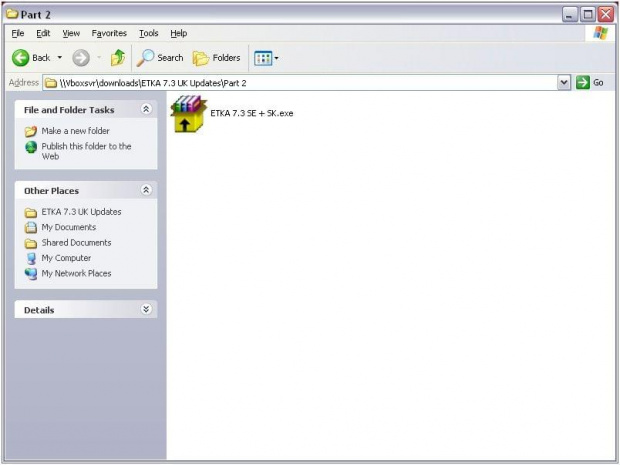This screenshot has height=465, width=620.
Task: Click the folder icon in the address bar
Action: 50,83
